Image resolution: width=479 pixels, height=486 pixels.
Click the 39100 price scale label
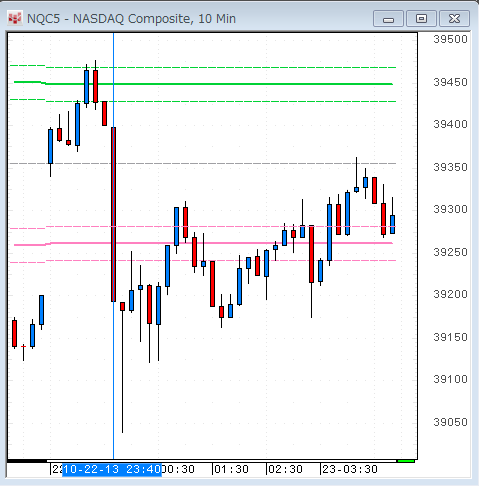point(450,379)
